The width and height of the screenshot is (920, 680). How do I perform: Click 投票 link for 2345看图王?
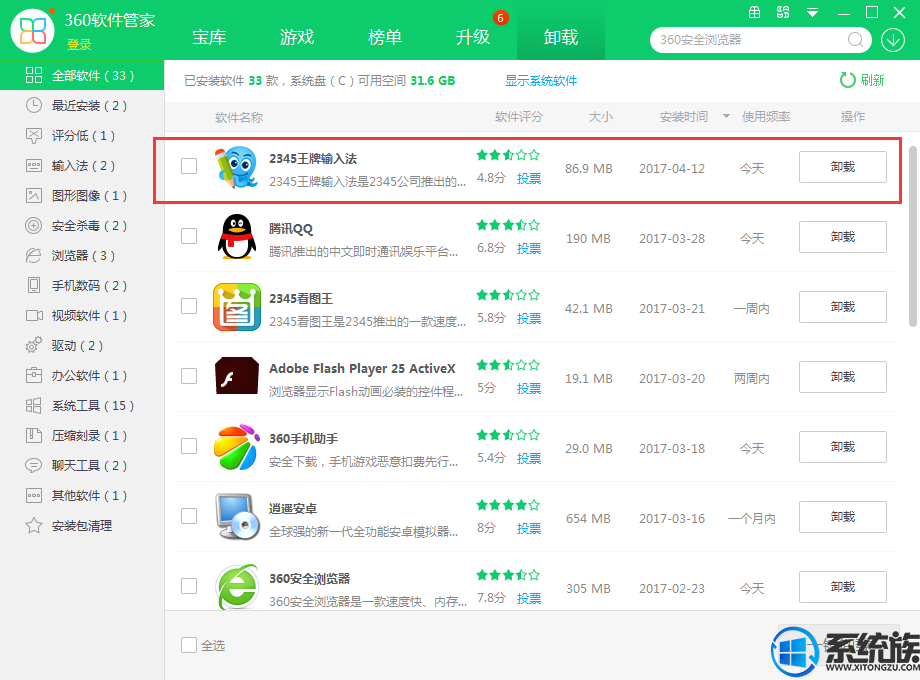point(529,319)
